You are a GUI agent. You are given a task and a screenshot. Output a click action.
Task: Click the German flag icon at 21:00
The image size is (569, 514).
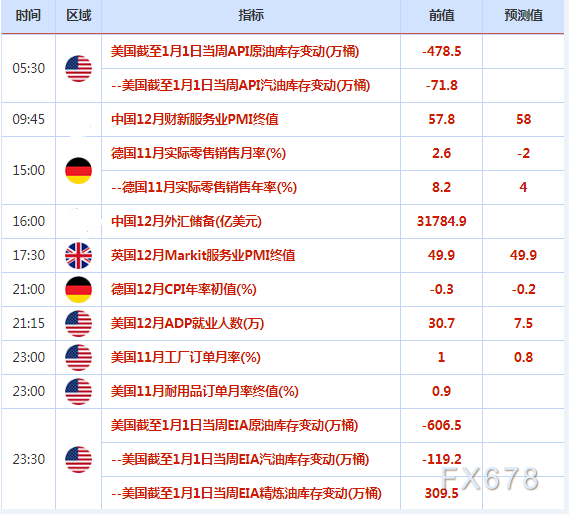pos(78,290)
